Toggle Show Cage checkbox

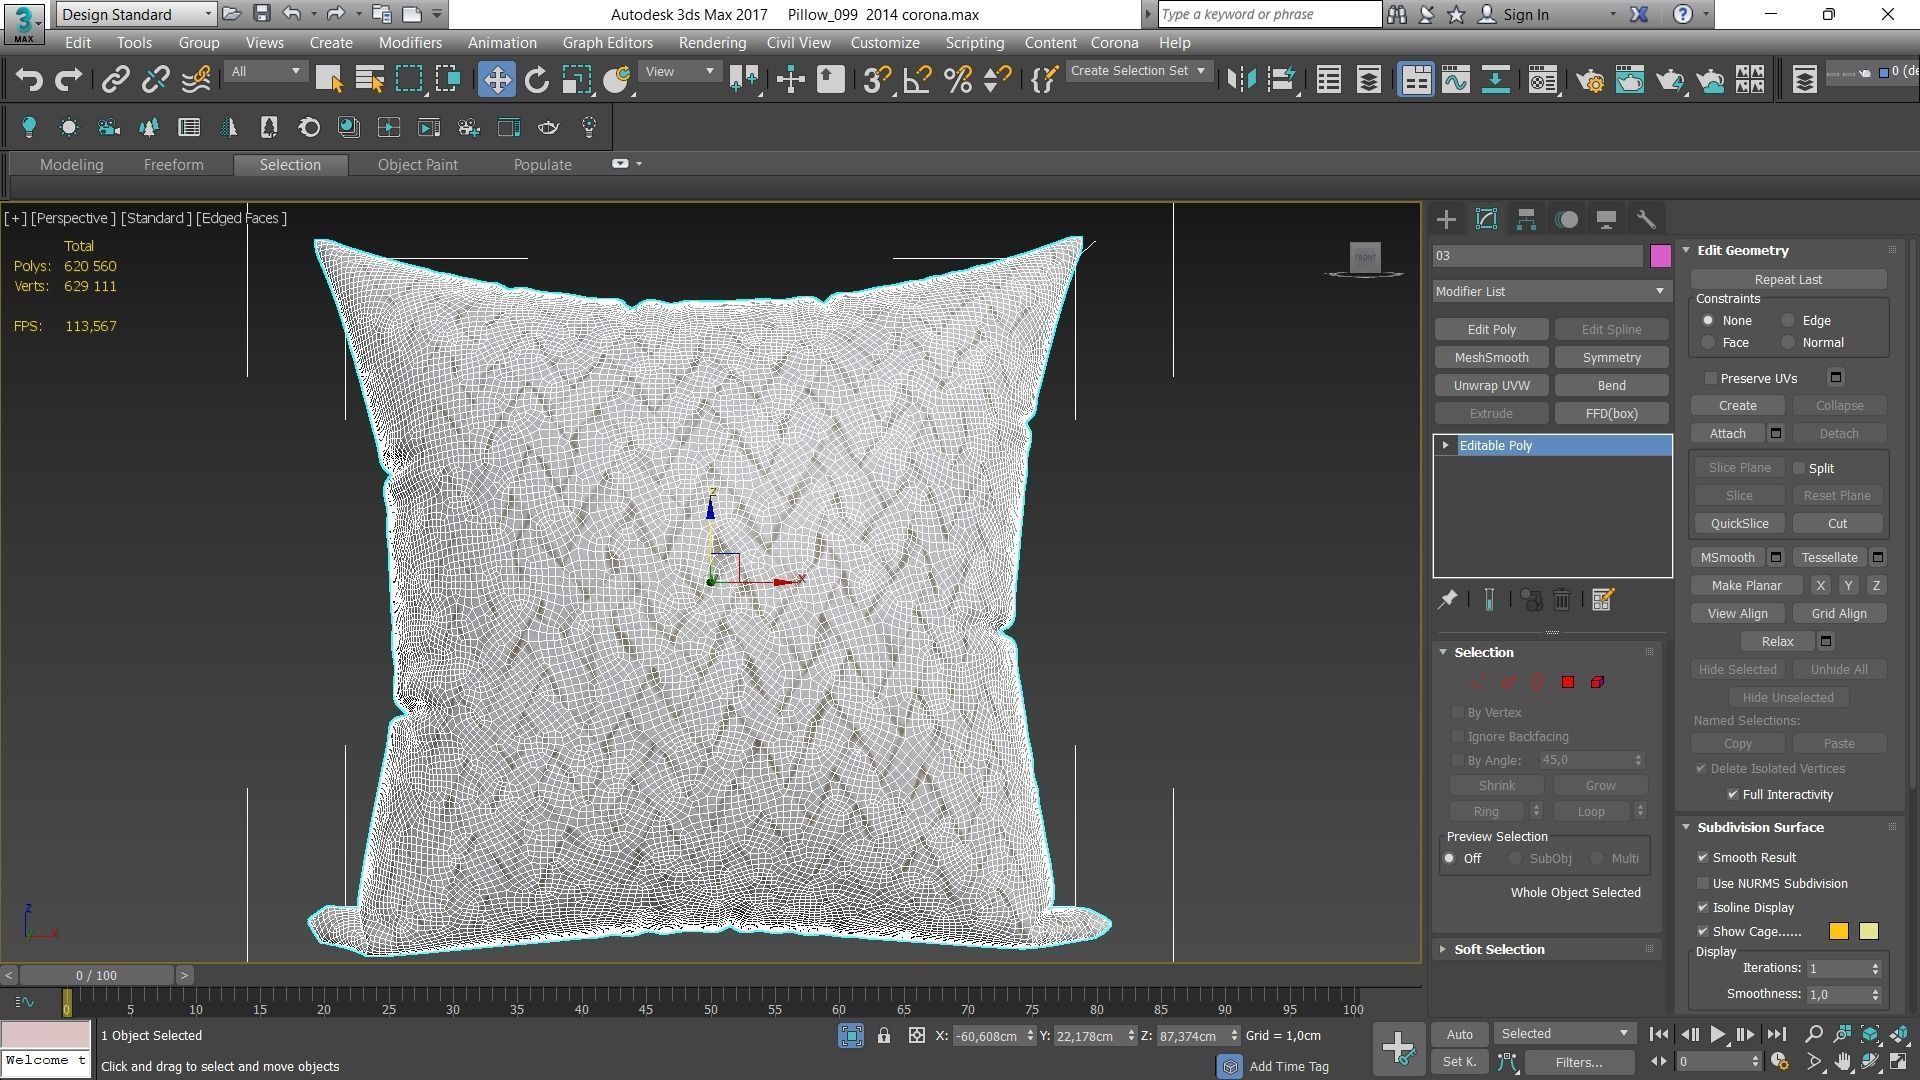pyautogui.click(x=1703, y=932)
